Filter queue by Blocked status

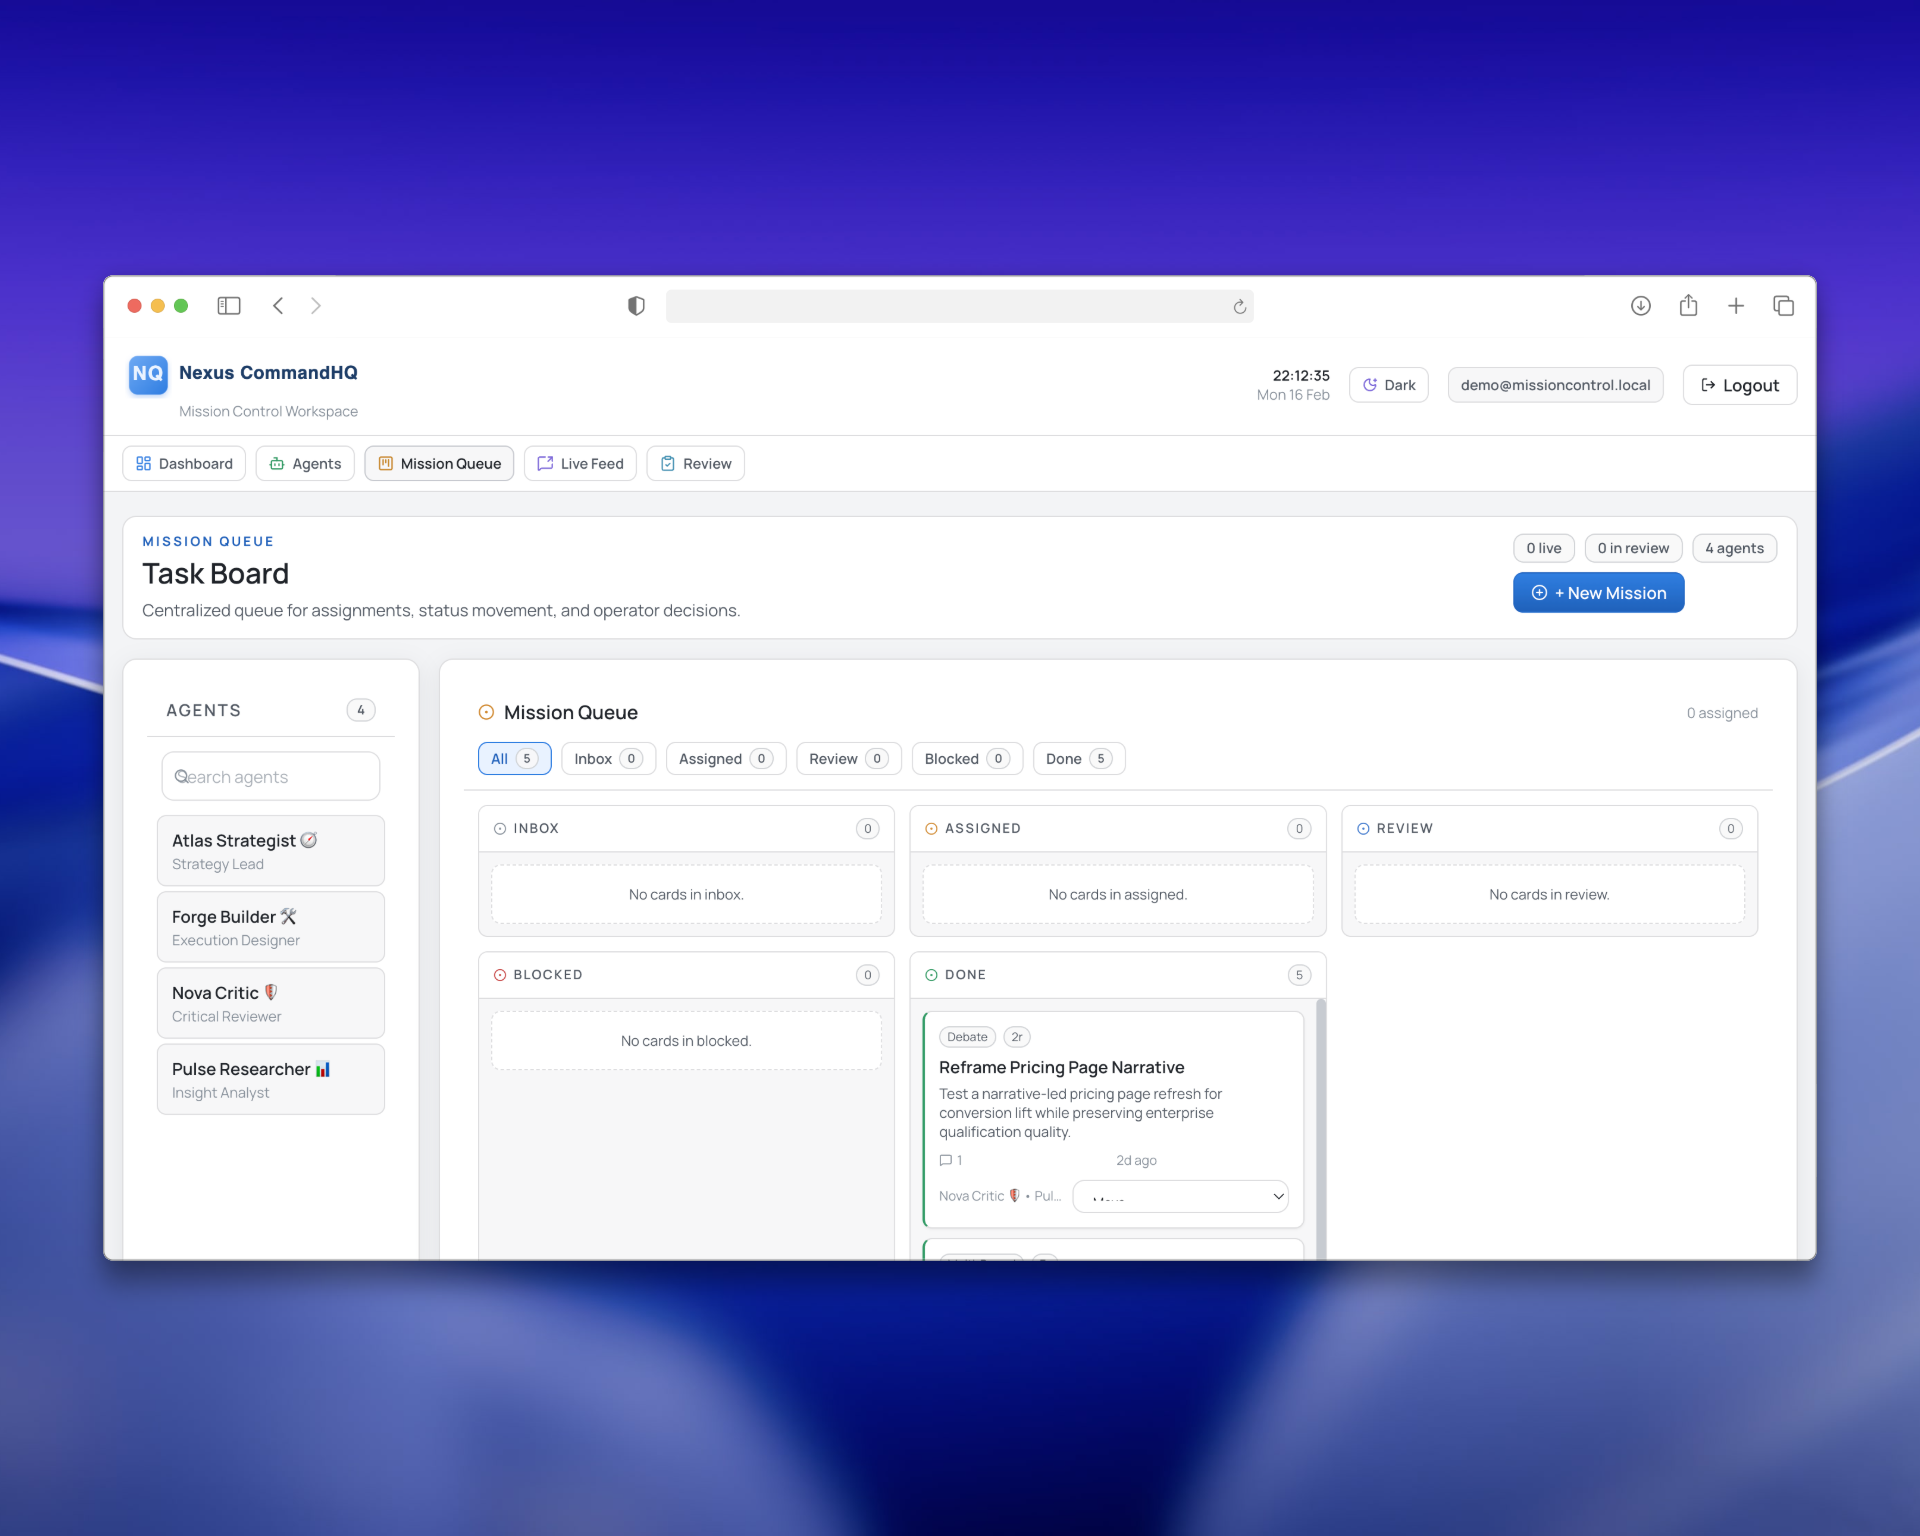[966, 759]
